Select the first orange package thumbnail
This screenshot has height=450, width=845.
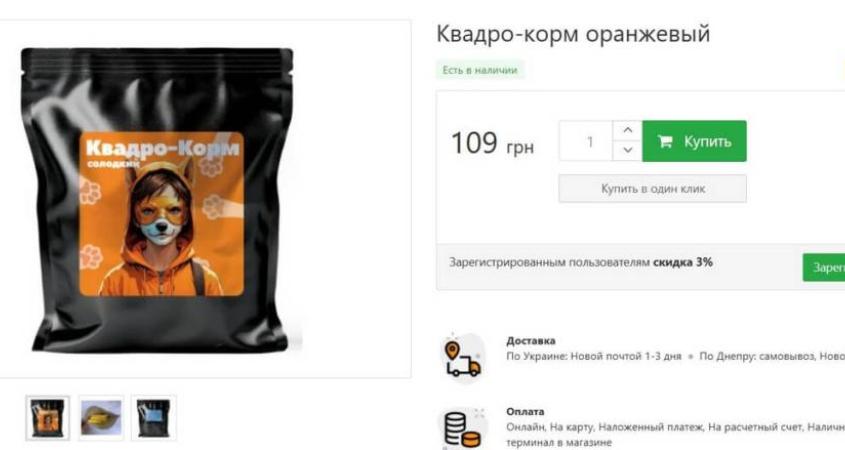tap(47, 418)
